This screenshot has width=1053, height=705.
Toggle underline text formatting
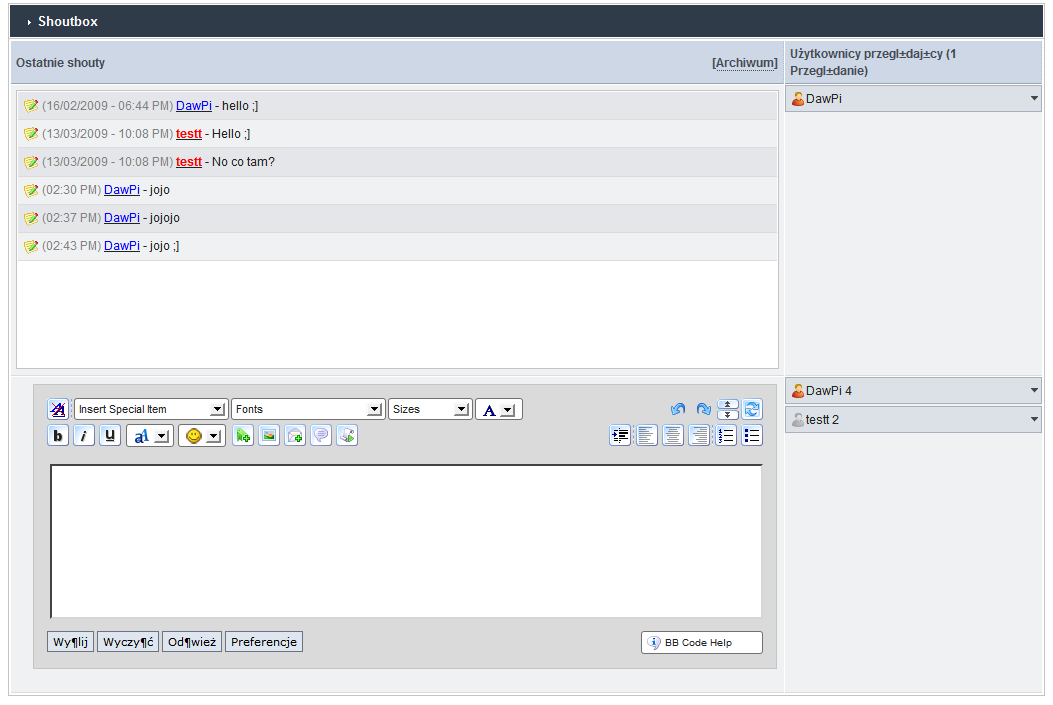point(110,436)
